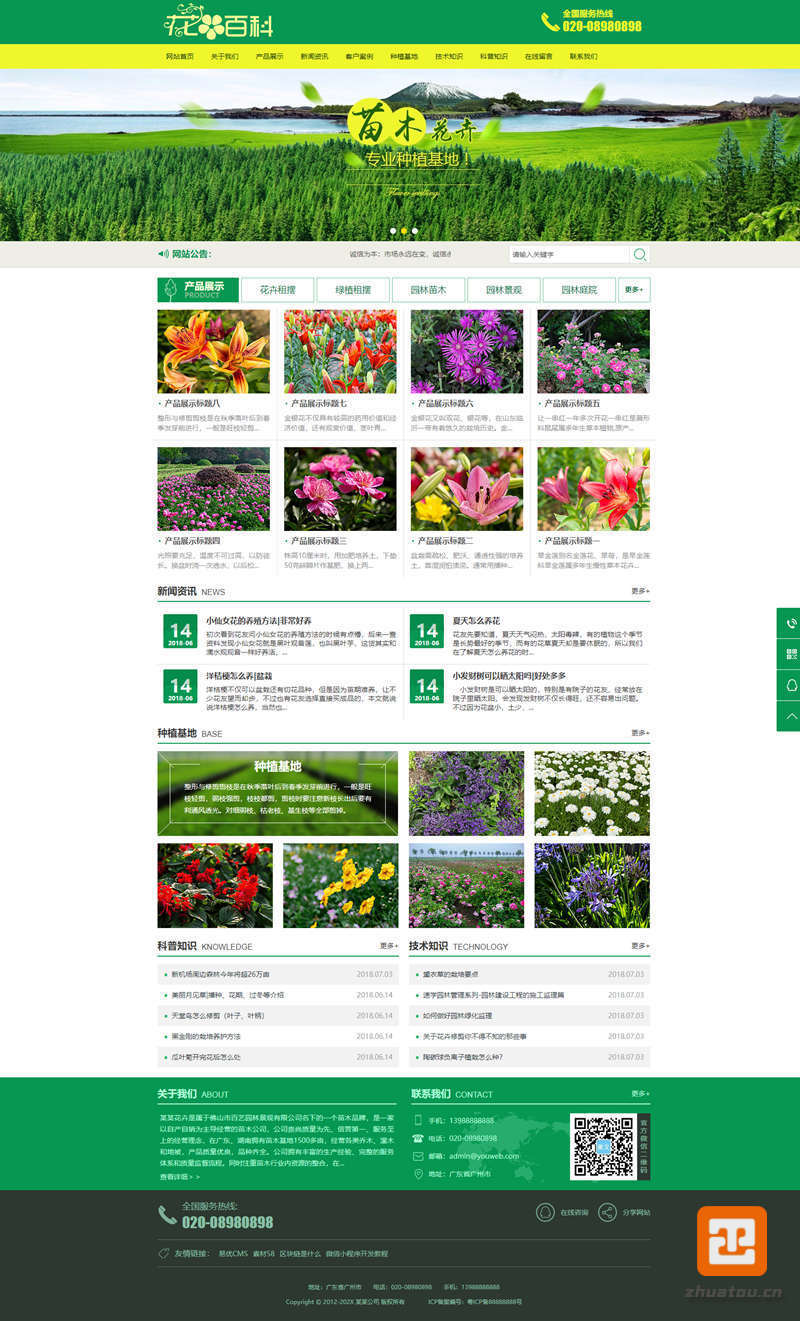Screen dimensions: 800x1321
Task: Click the mobile icon beside 手机
Action: tap(418, 1120)
